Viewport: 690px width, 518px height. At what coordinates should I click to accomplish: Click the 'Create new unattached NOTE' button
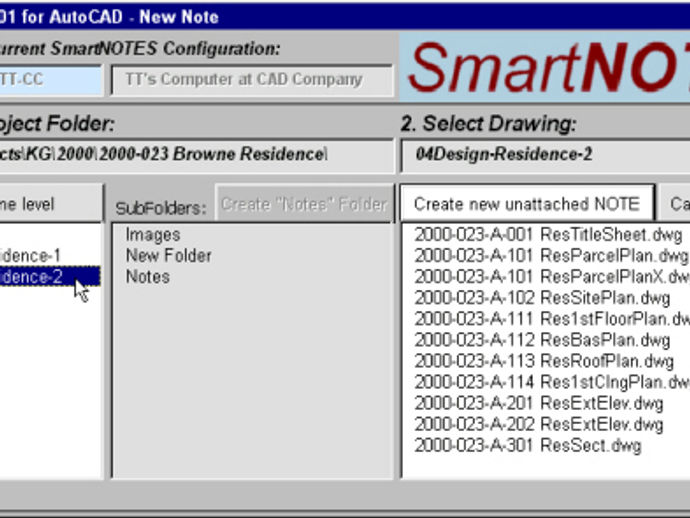(527, 203)
